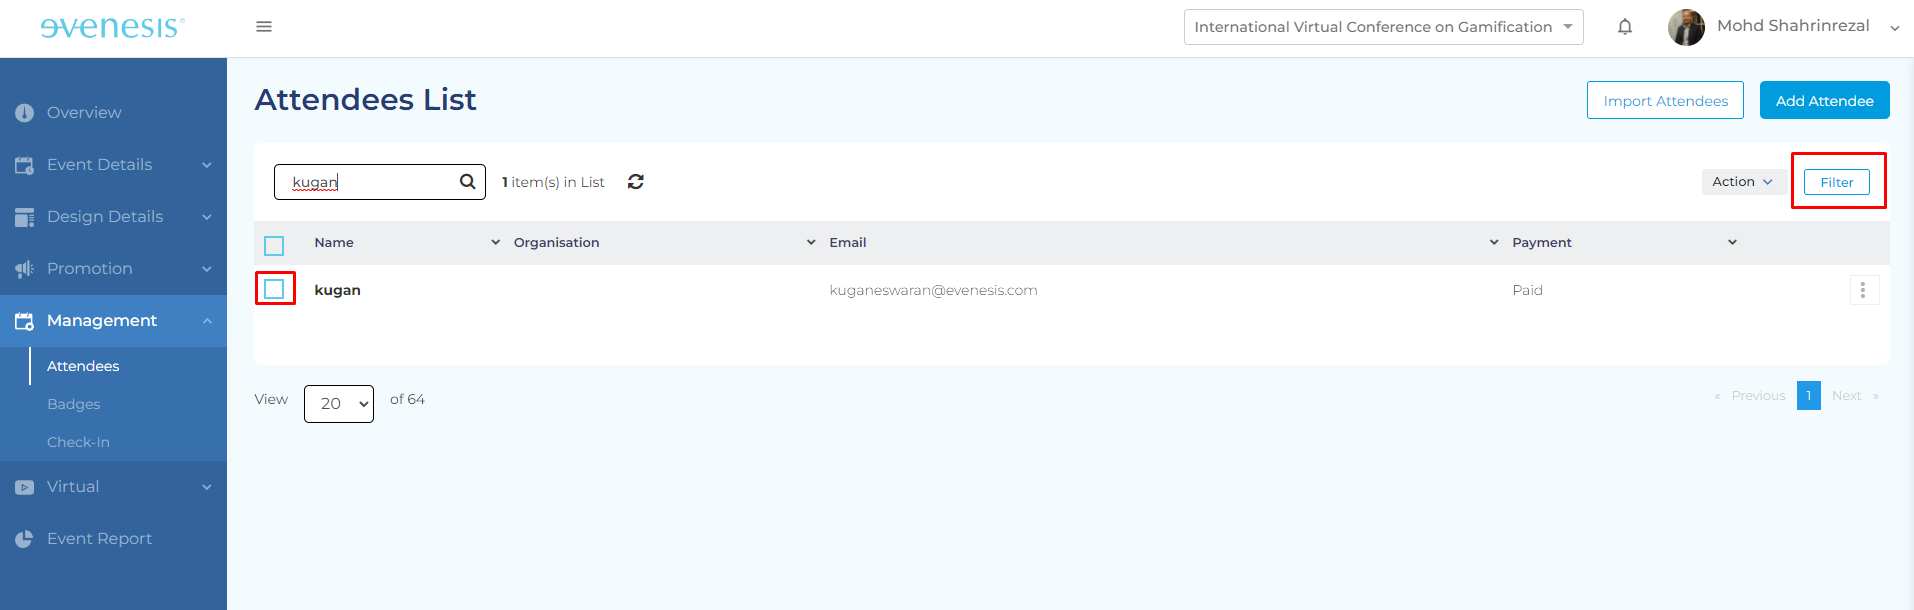Open Event Report in sidebar

click(99, 539)
